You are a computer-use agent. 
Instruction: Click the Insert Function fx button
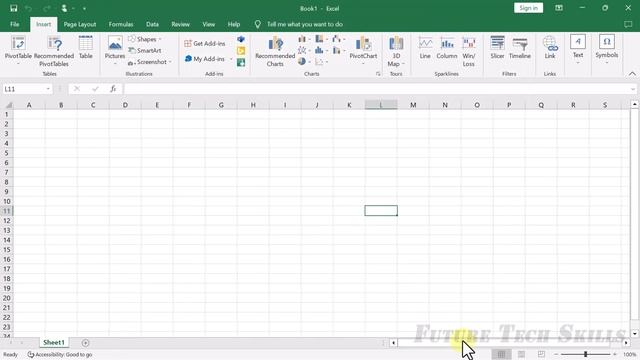pos(113,89)
